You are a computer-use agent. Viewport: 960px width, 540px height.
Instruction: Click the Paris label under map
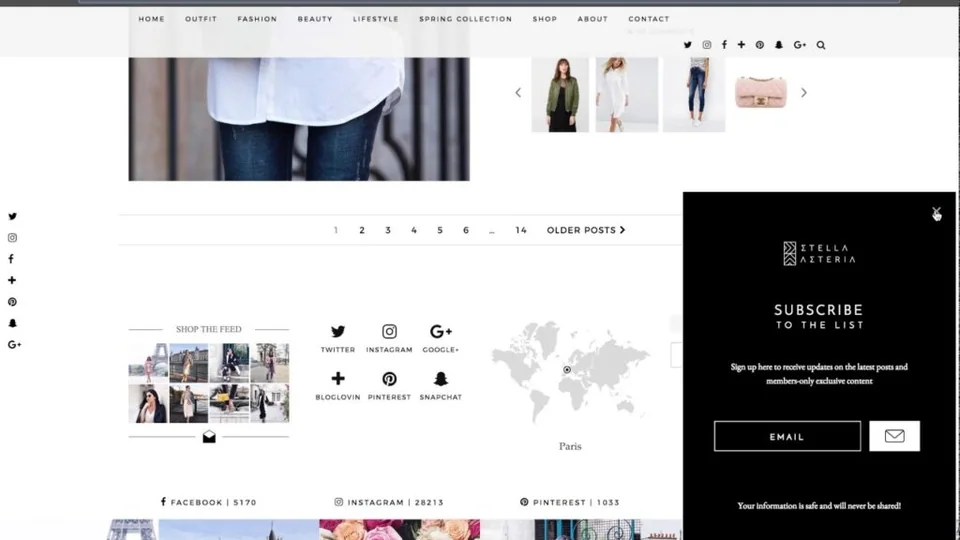coord(570,446)
